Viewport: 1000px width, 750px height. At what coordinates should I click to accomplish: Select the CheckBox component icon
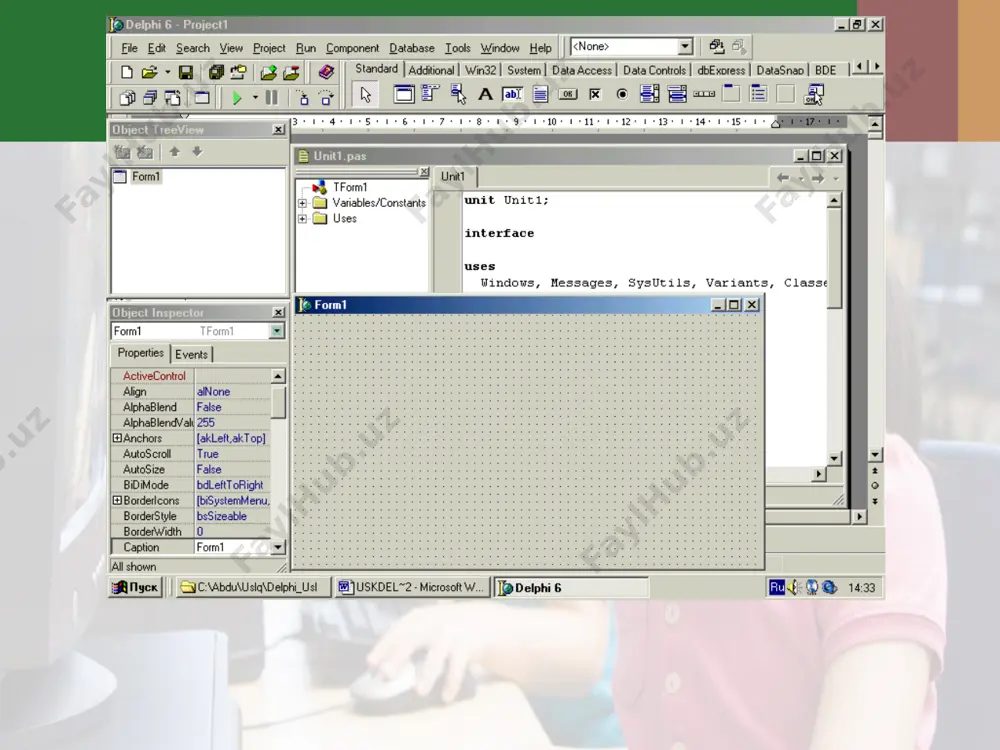click(x=595, y=94)
